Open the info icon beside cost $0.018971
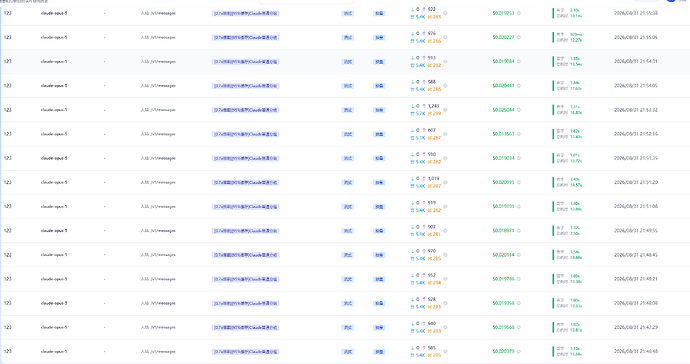The image size is (690, 364). point(519,231)
